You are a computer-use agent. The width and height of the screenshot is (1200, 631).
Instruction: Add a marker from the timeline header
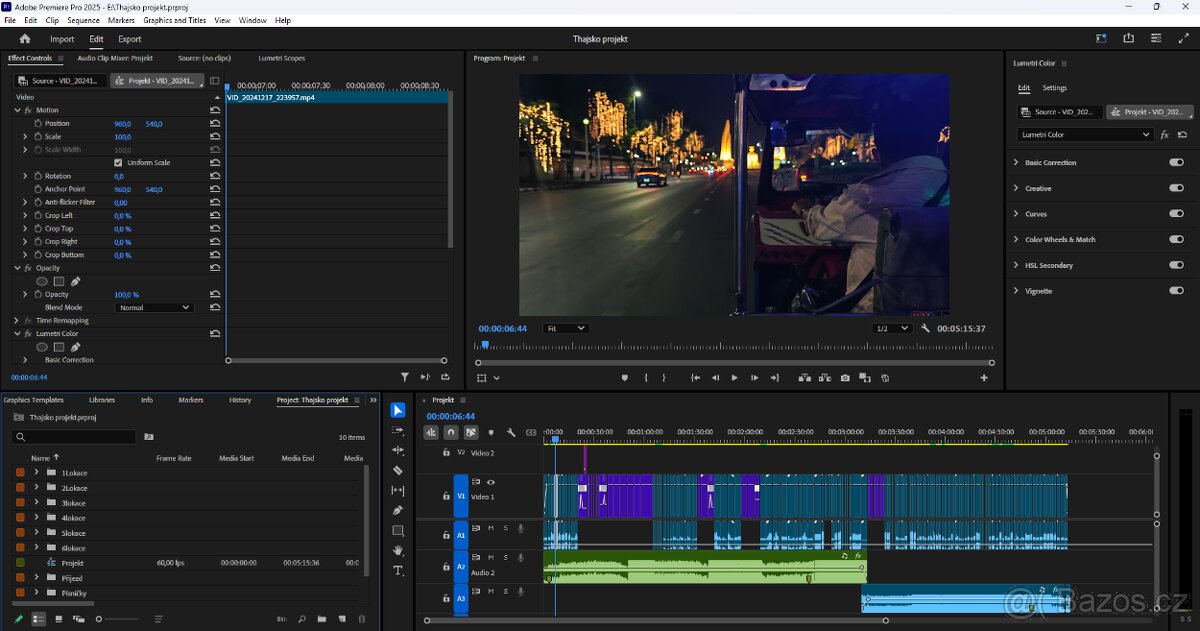[490, 433]
